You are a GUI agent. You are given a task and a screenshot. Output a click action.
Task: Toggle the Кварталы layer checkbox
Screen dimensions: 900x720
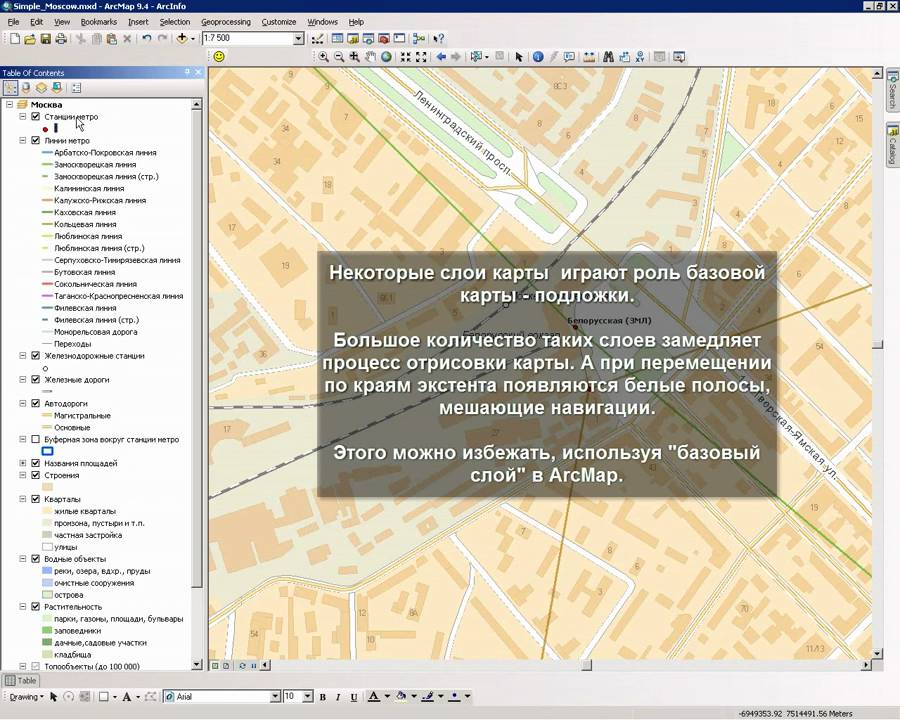click(36, 499)
